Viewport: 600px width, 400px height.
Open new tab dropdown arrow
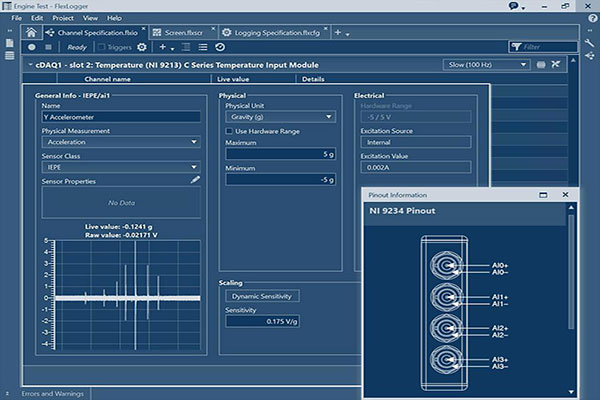click(347, 34)
